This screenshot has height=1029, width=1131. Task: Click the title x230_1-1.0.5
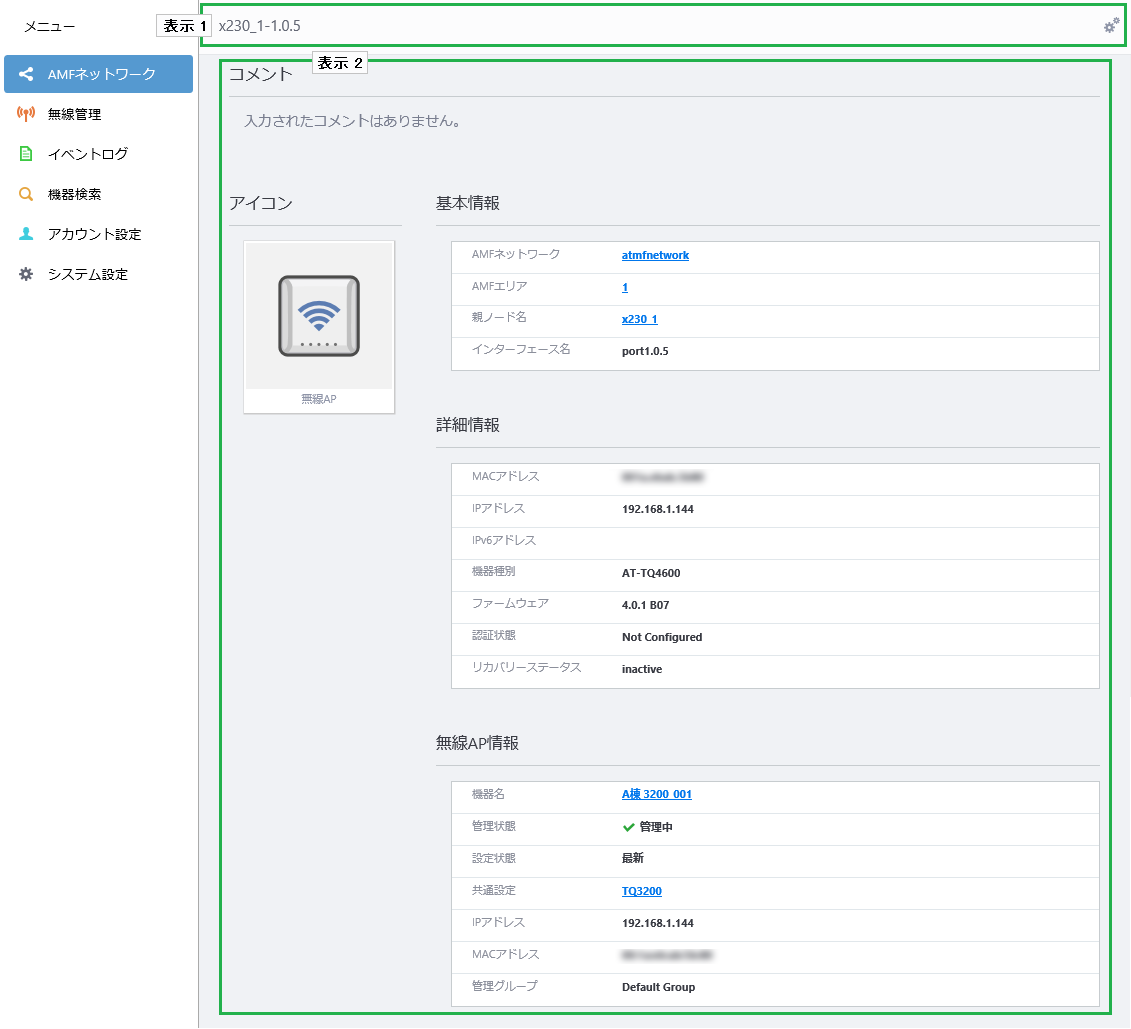(x=260, y=26)
